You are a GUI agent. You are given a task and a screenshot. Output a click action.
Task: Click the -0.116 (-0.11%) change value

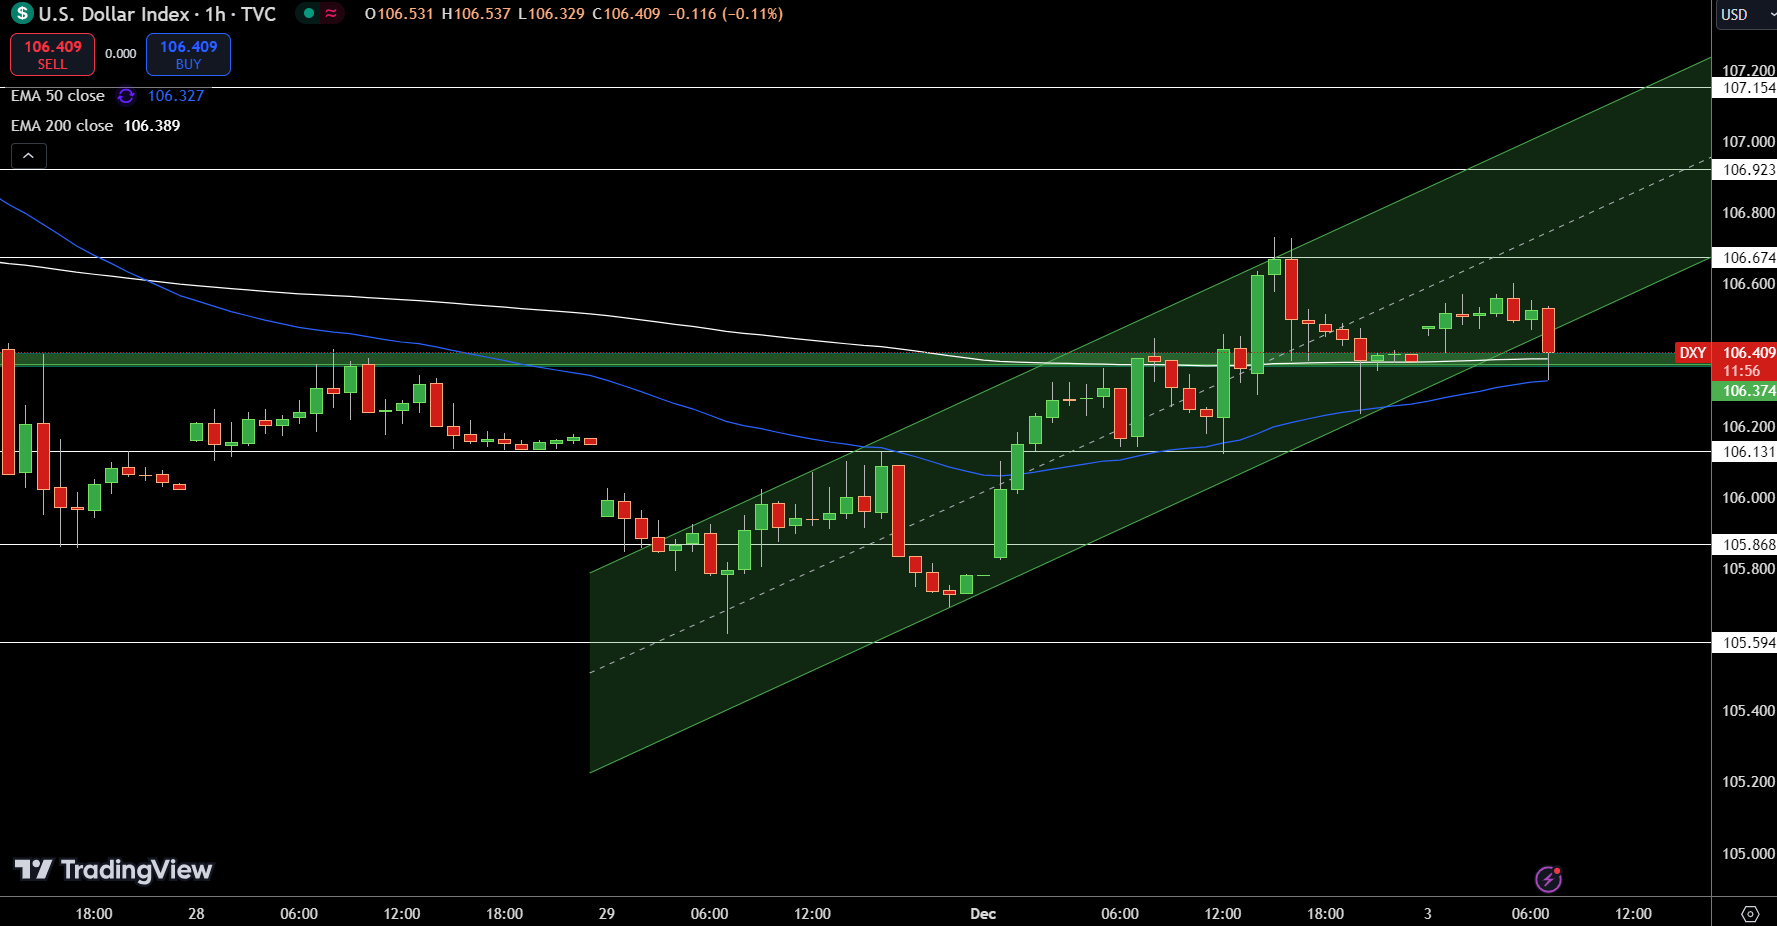pos(726,14)
